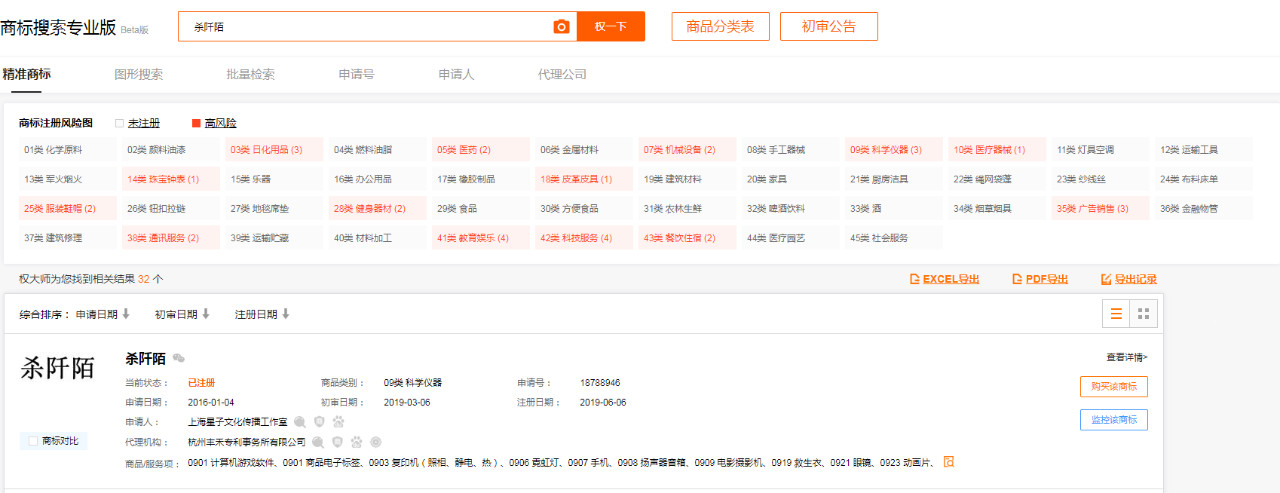Viewport: 1280px width, 493px height.
Task: Switch to list view layout
Action: (1116, 314)
